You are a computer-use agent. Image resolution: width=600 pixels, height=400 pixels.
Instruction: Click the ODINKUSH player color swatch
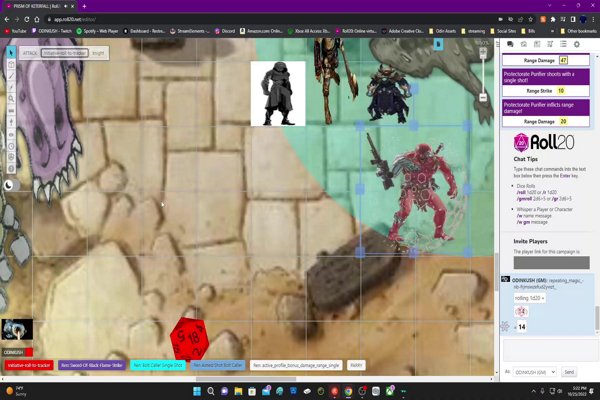[x=29, y=352]
